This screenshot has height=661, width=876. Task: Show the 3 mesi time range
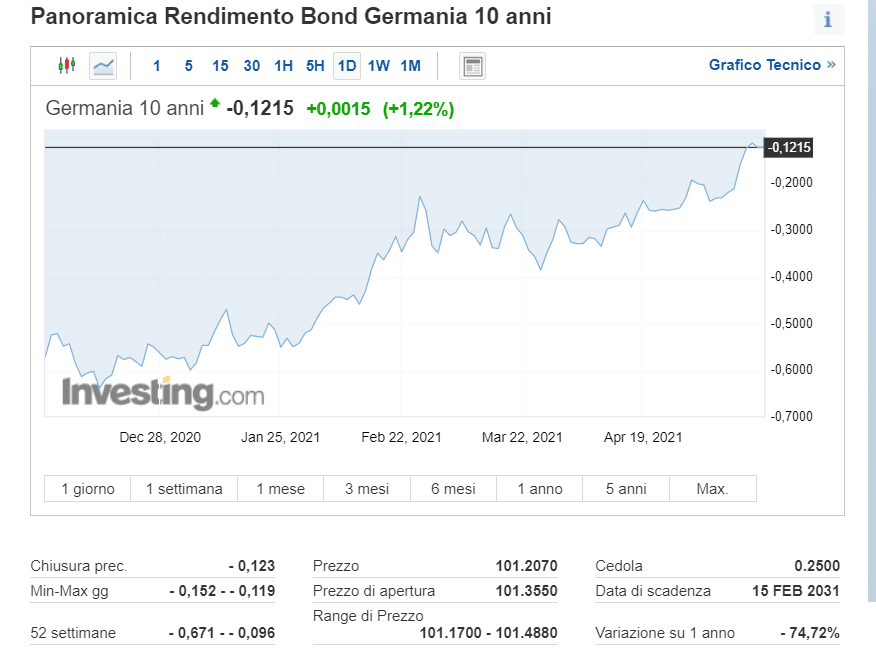pyautogui.click(x=367, y=489)
